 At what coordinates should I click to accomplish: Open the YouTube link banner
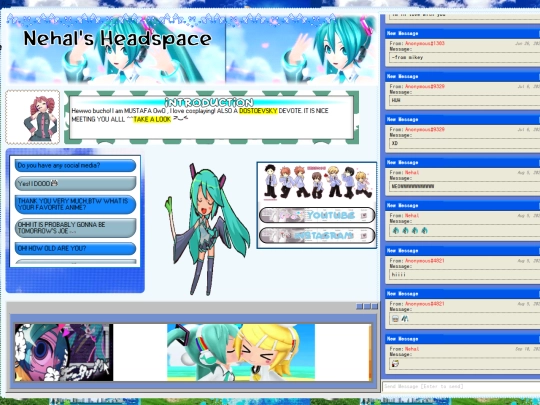click(x=317, y=215)
